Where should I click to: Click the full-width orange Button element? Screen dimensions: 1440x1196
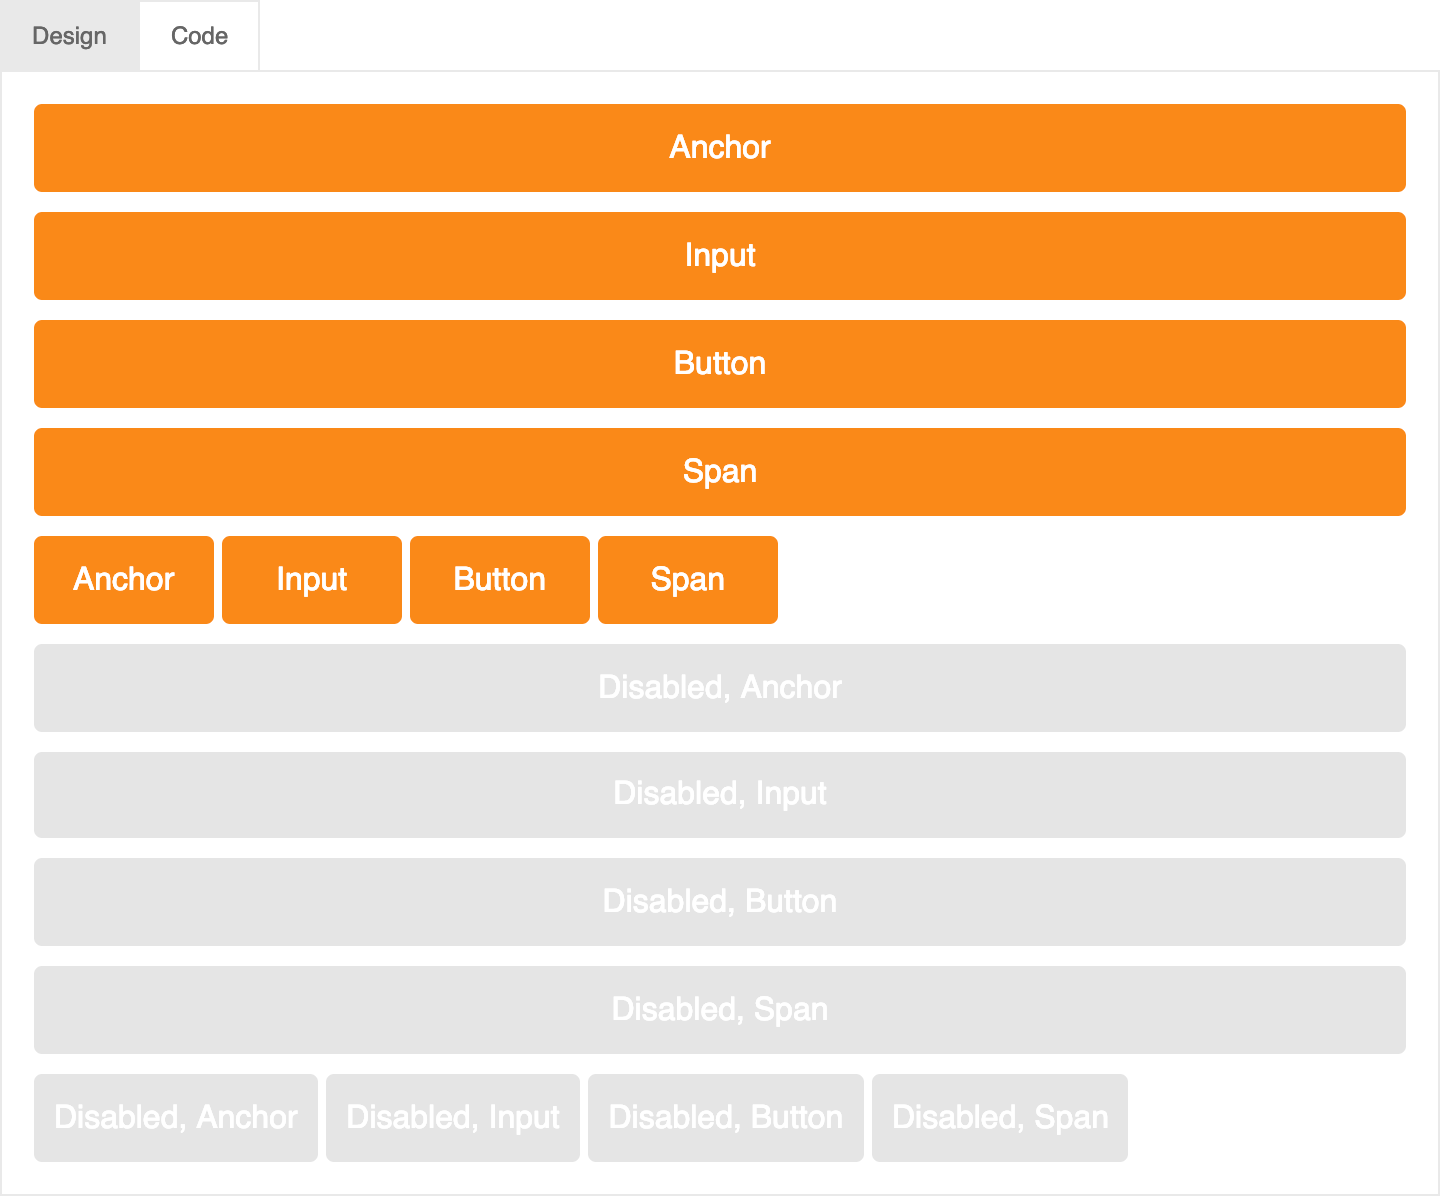click(720, 364)
